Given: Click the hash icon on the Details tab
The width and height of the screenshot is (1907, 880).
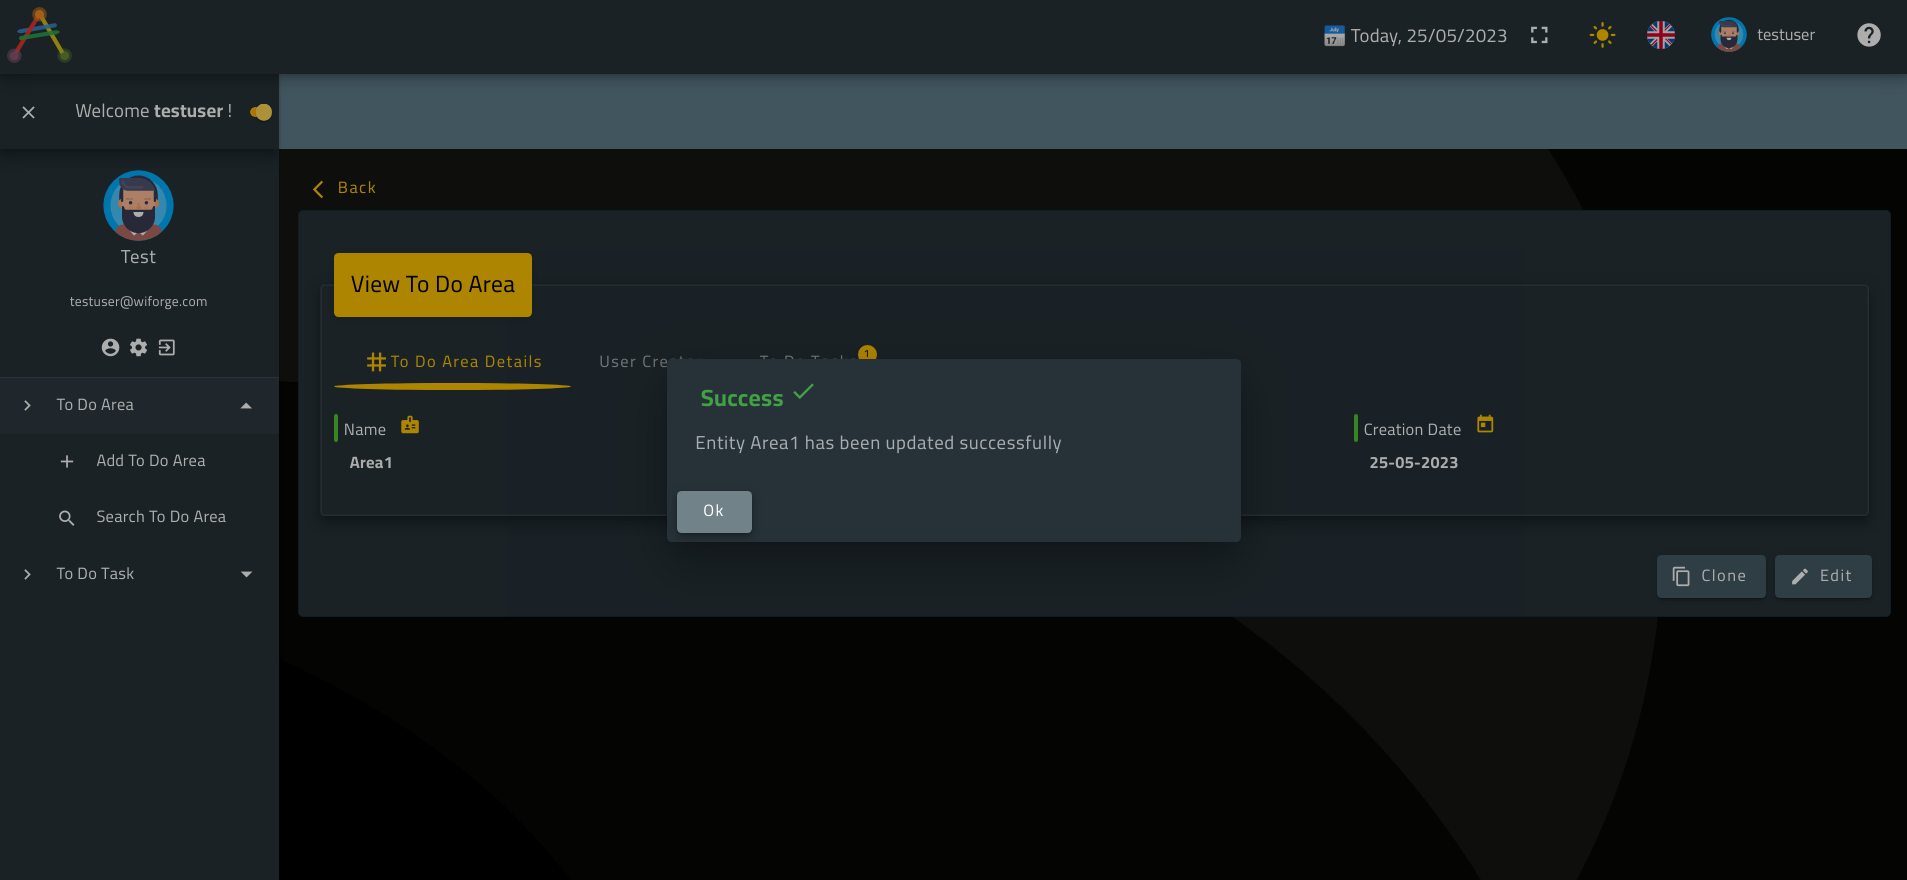Looking at the screenshot, I should click(x=376, y=362).
